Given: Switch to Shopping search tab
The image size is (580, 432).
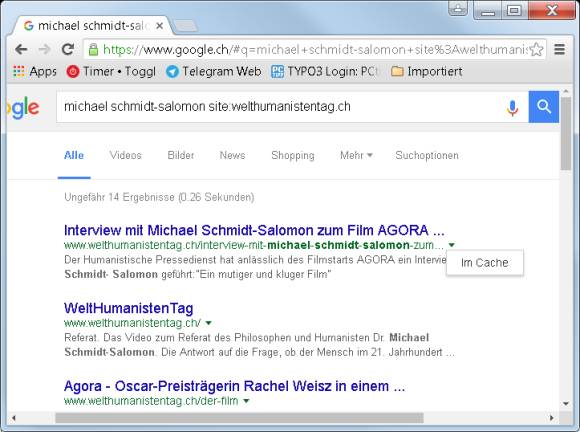Looking at the screenshot, I should tap(293, 155).
